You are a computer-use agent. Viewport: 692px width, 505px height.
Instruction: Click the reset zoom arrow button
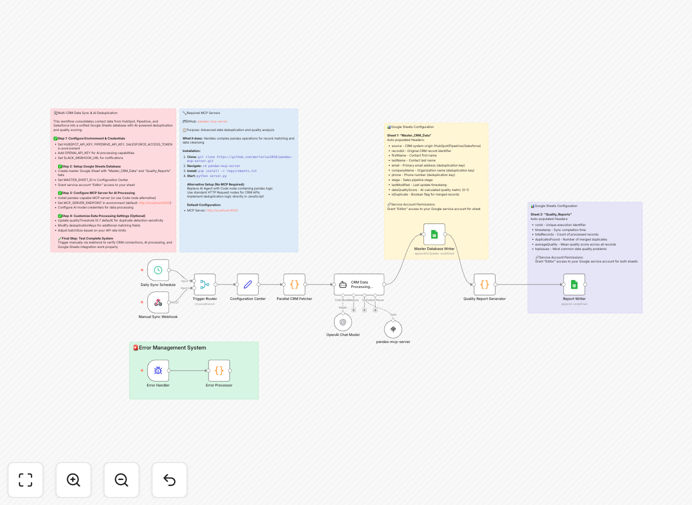169,480
